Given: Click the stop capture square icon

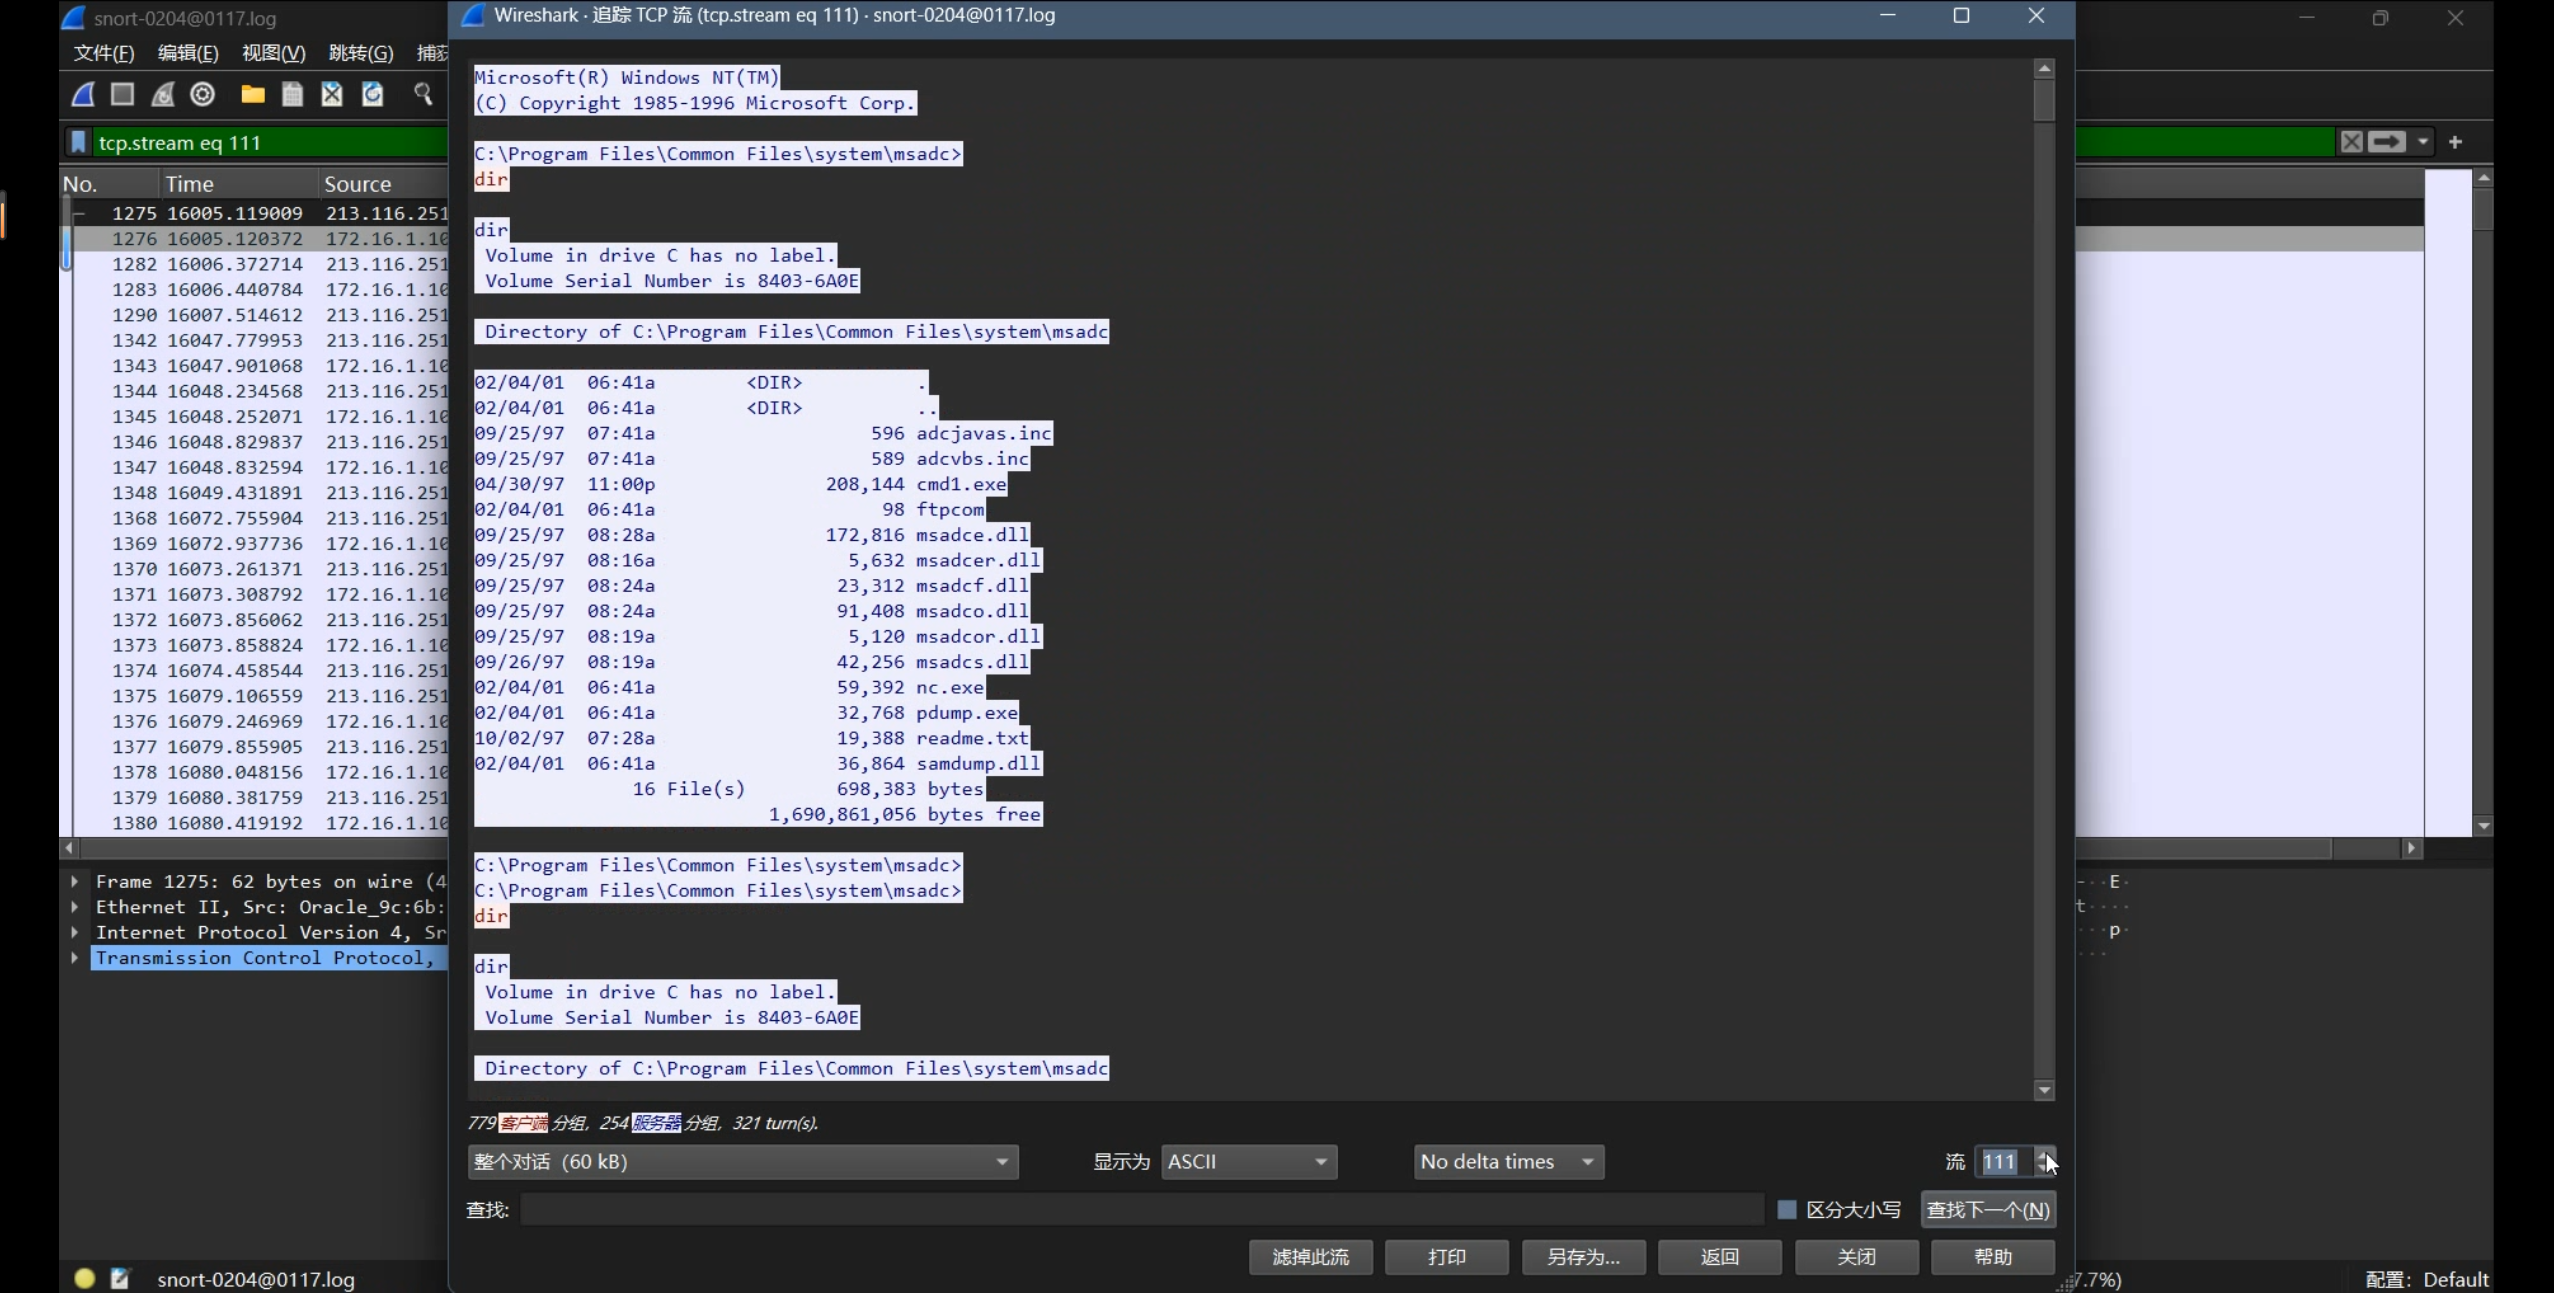Looking at the screenshot, I should [122, 94].
